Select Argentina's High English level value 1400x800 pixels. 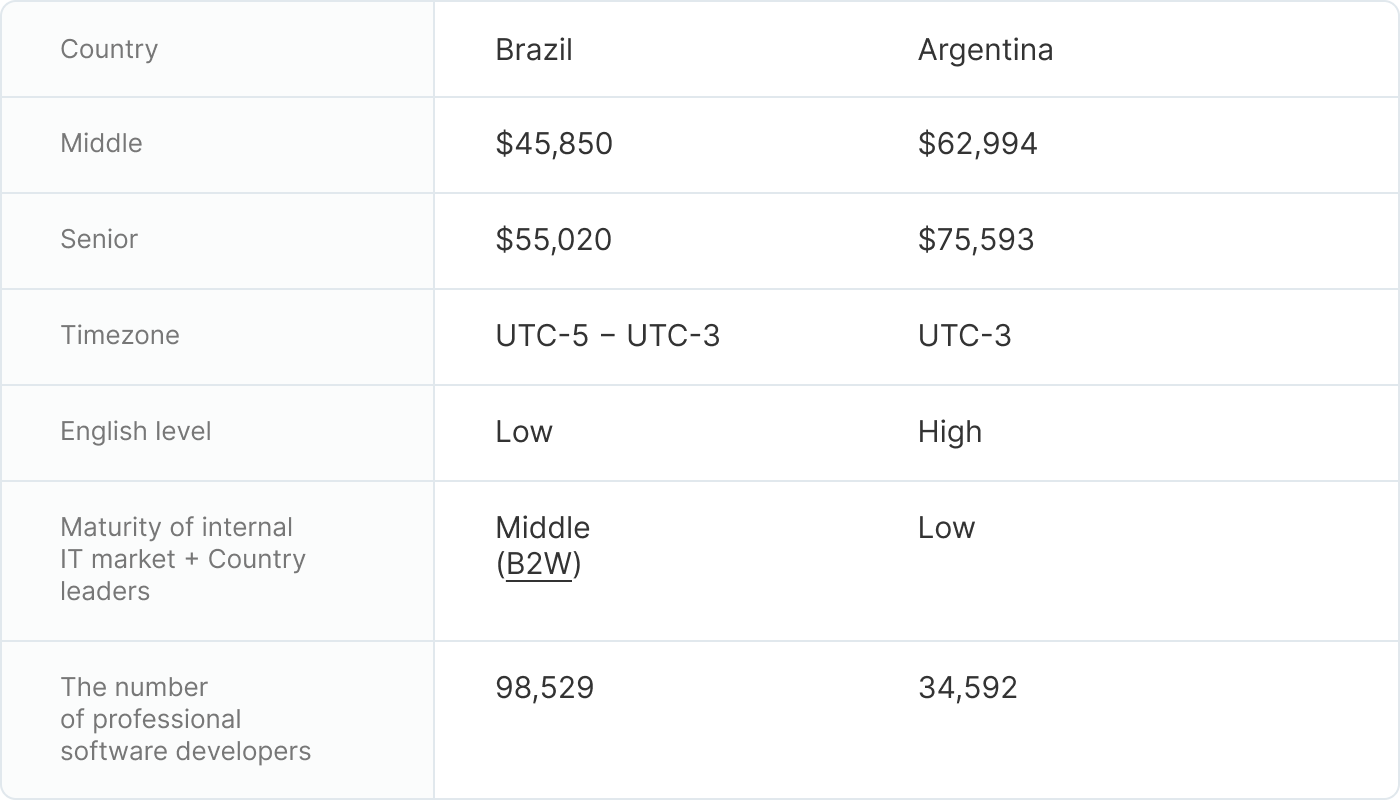tap(949, 432)
